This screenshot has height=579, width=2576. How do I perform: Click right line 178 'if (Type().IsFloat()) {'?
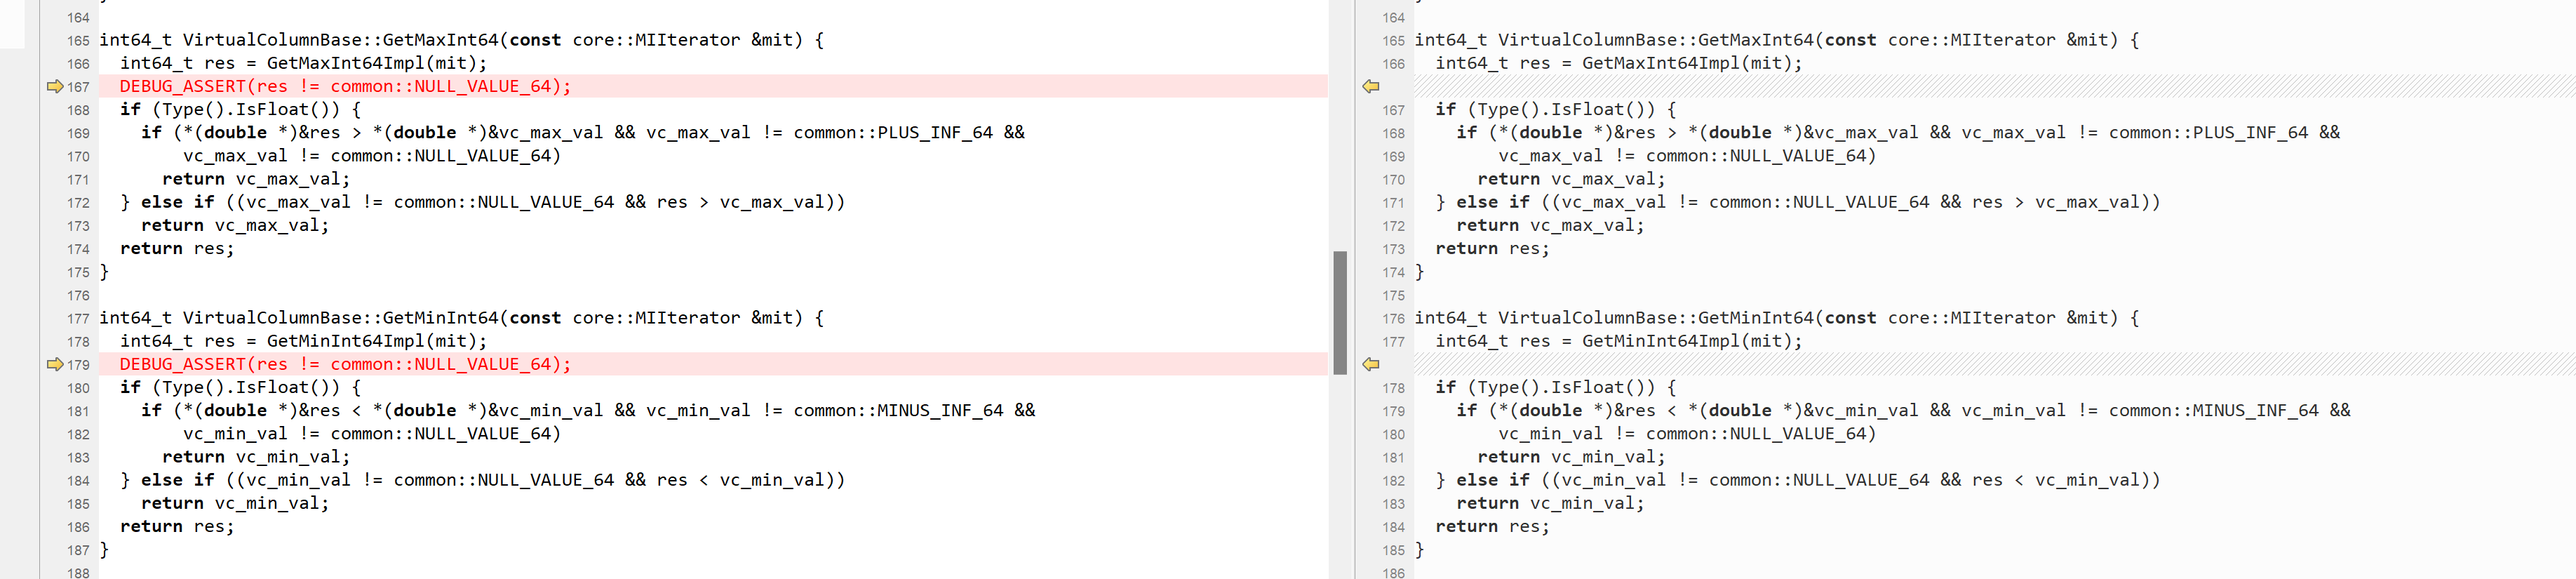point(1556,388)
